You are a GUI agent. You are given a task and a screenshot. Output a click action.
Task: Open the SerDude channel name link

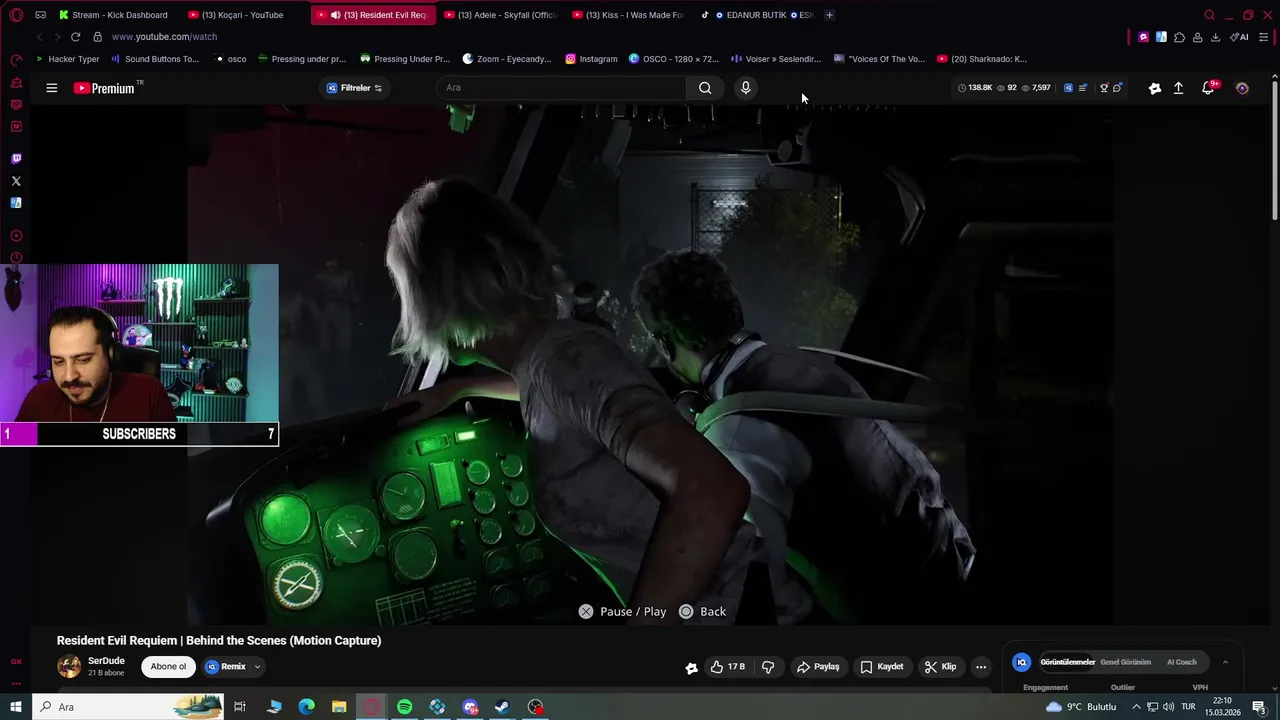tap(106, 661)
